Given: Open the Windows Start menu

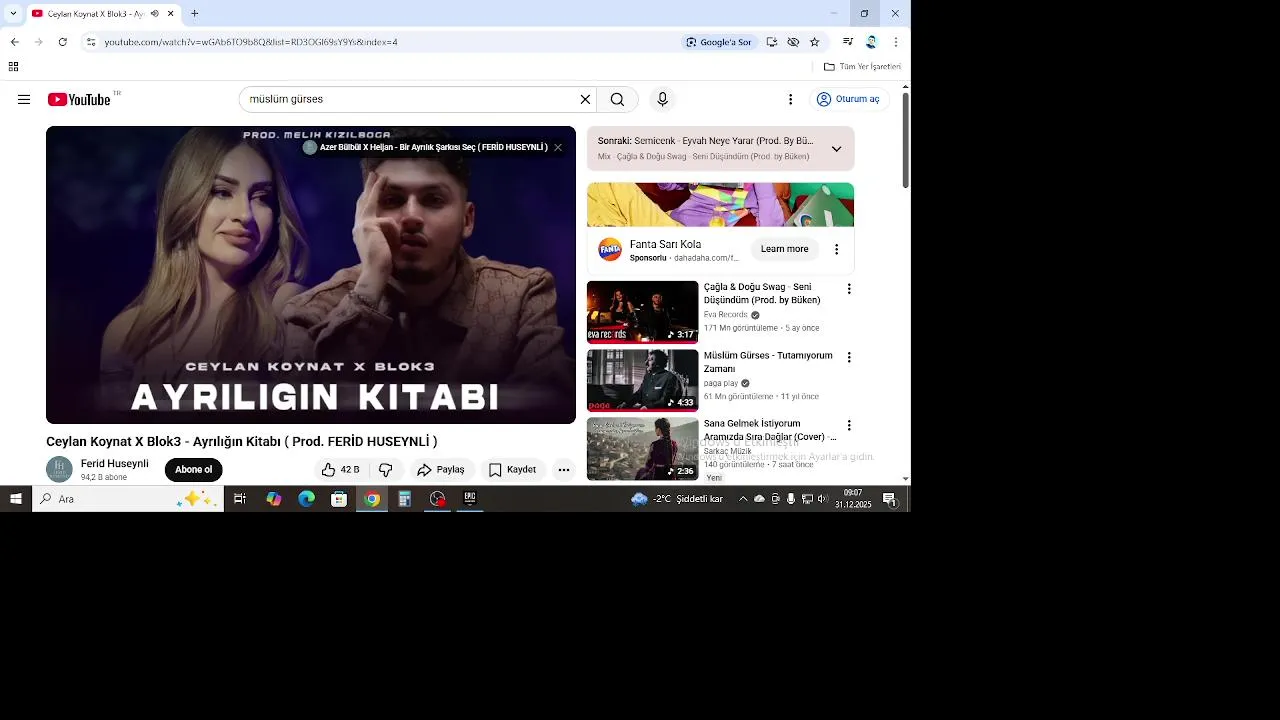Looking at the screenshot, I should tap(16, 499).
